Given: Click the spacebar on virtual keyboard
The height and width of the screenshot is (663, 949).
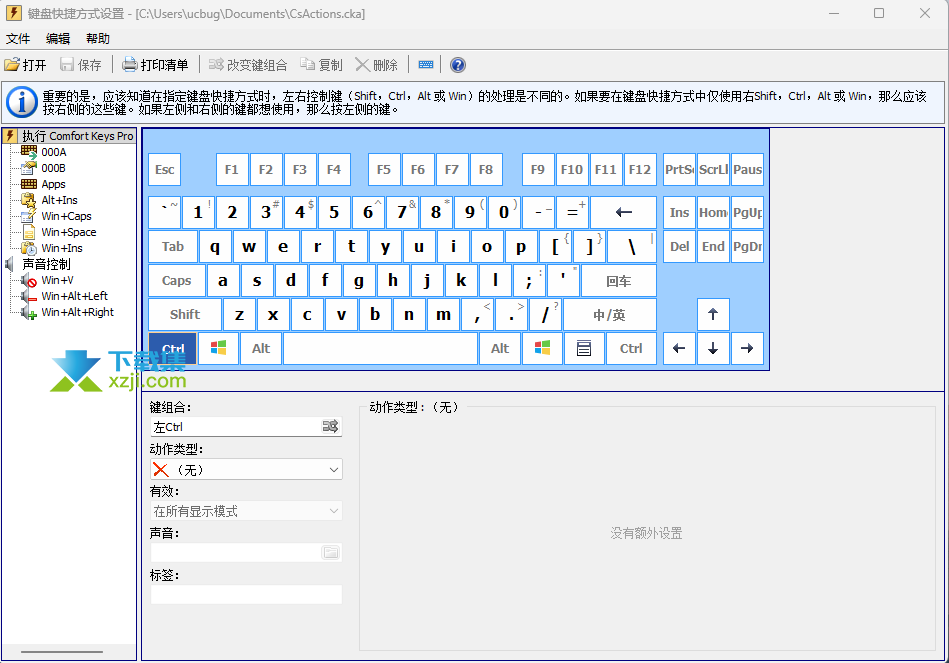Looking at the screenshot, I should (381, 348).
